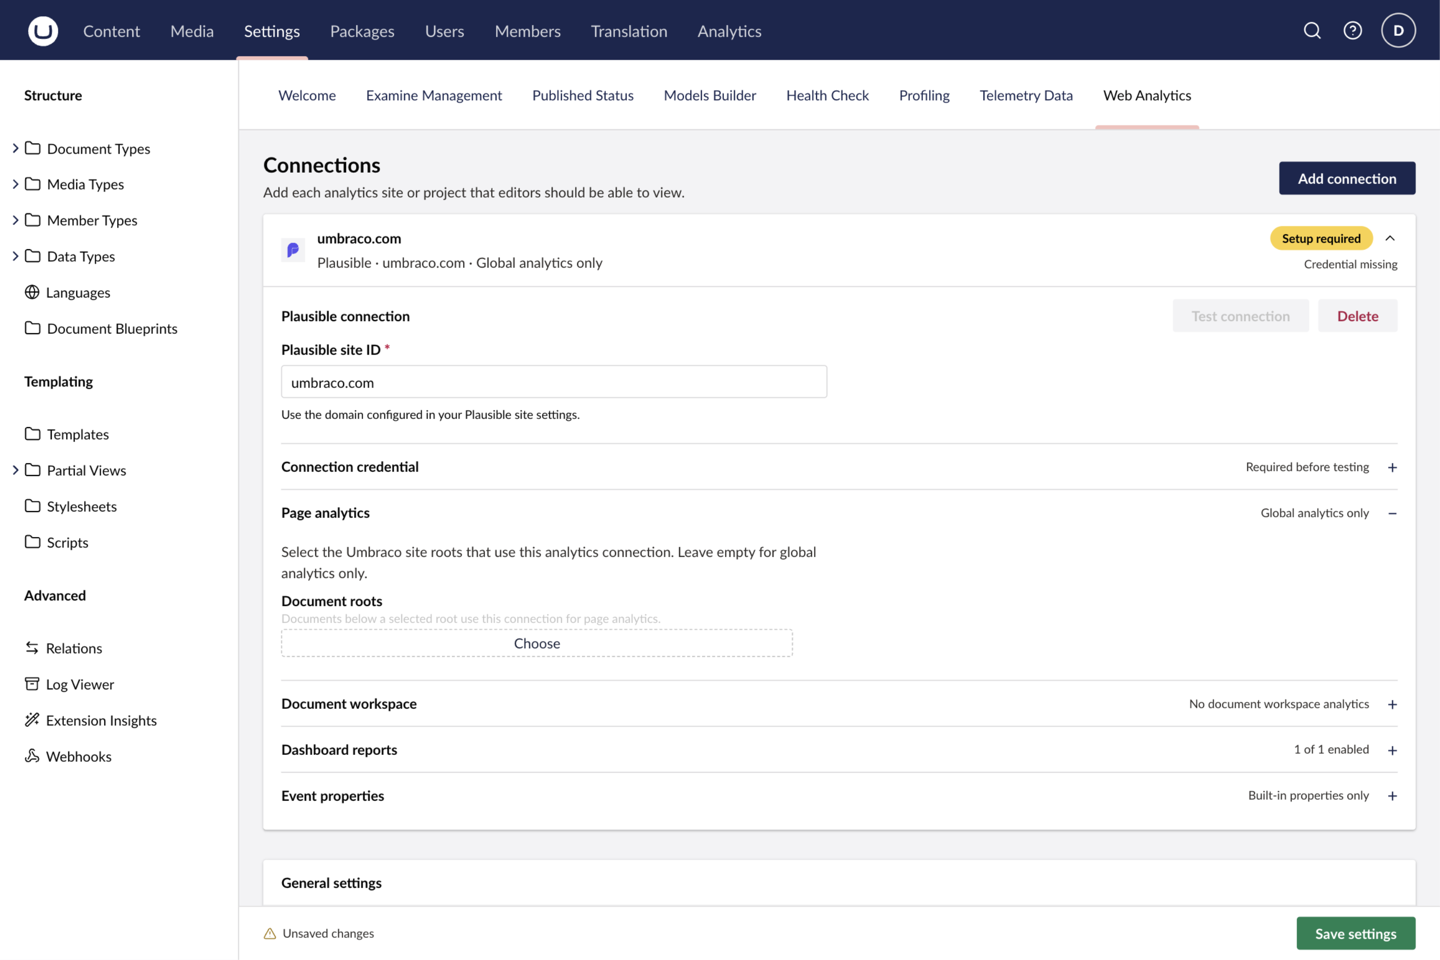Viewport: 1440px width, 960px height.
Task: Switch to the Models Builder tab
Action: click(x=710, y=95)
